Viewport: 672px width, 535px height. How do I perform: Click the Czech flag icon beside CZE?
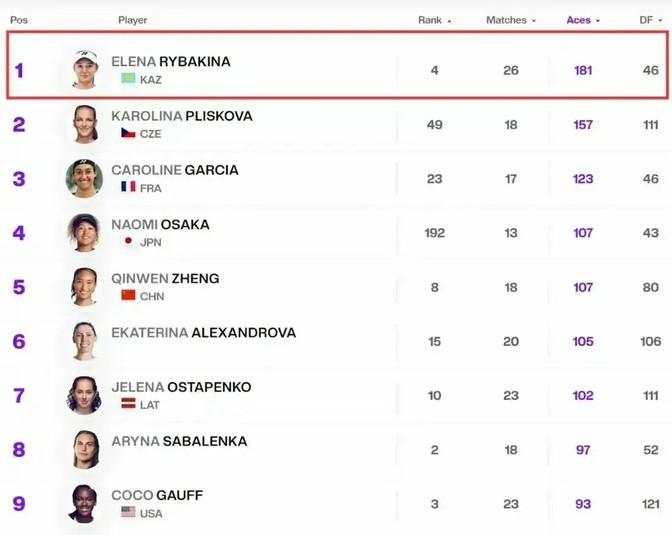(128, 133)
